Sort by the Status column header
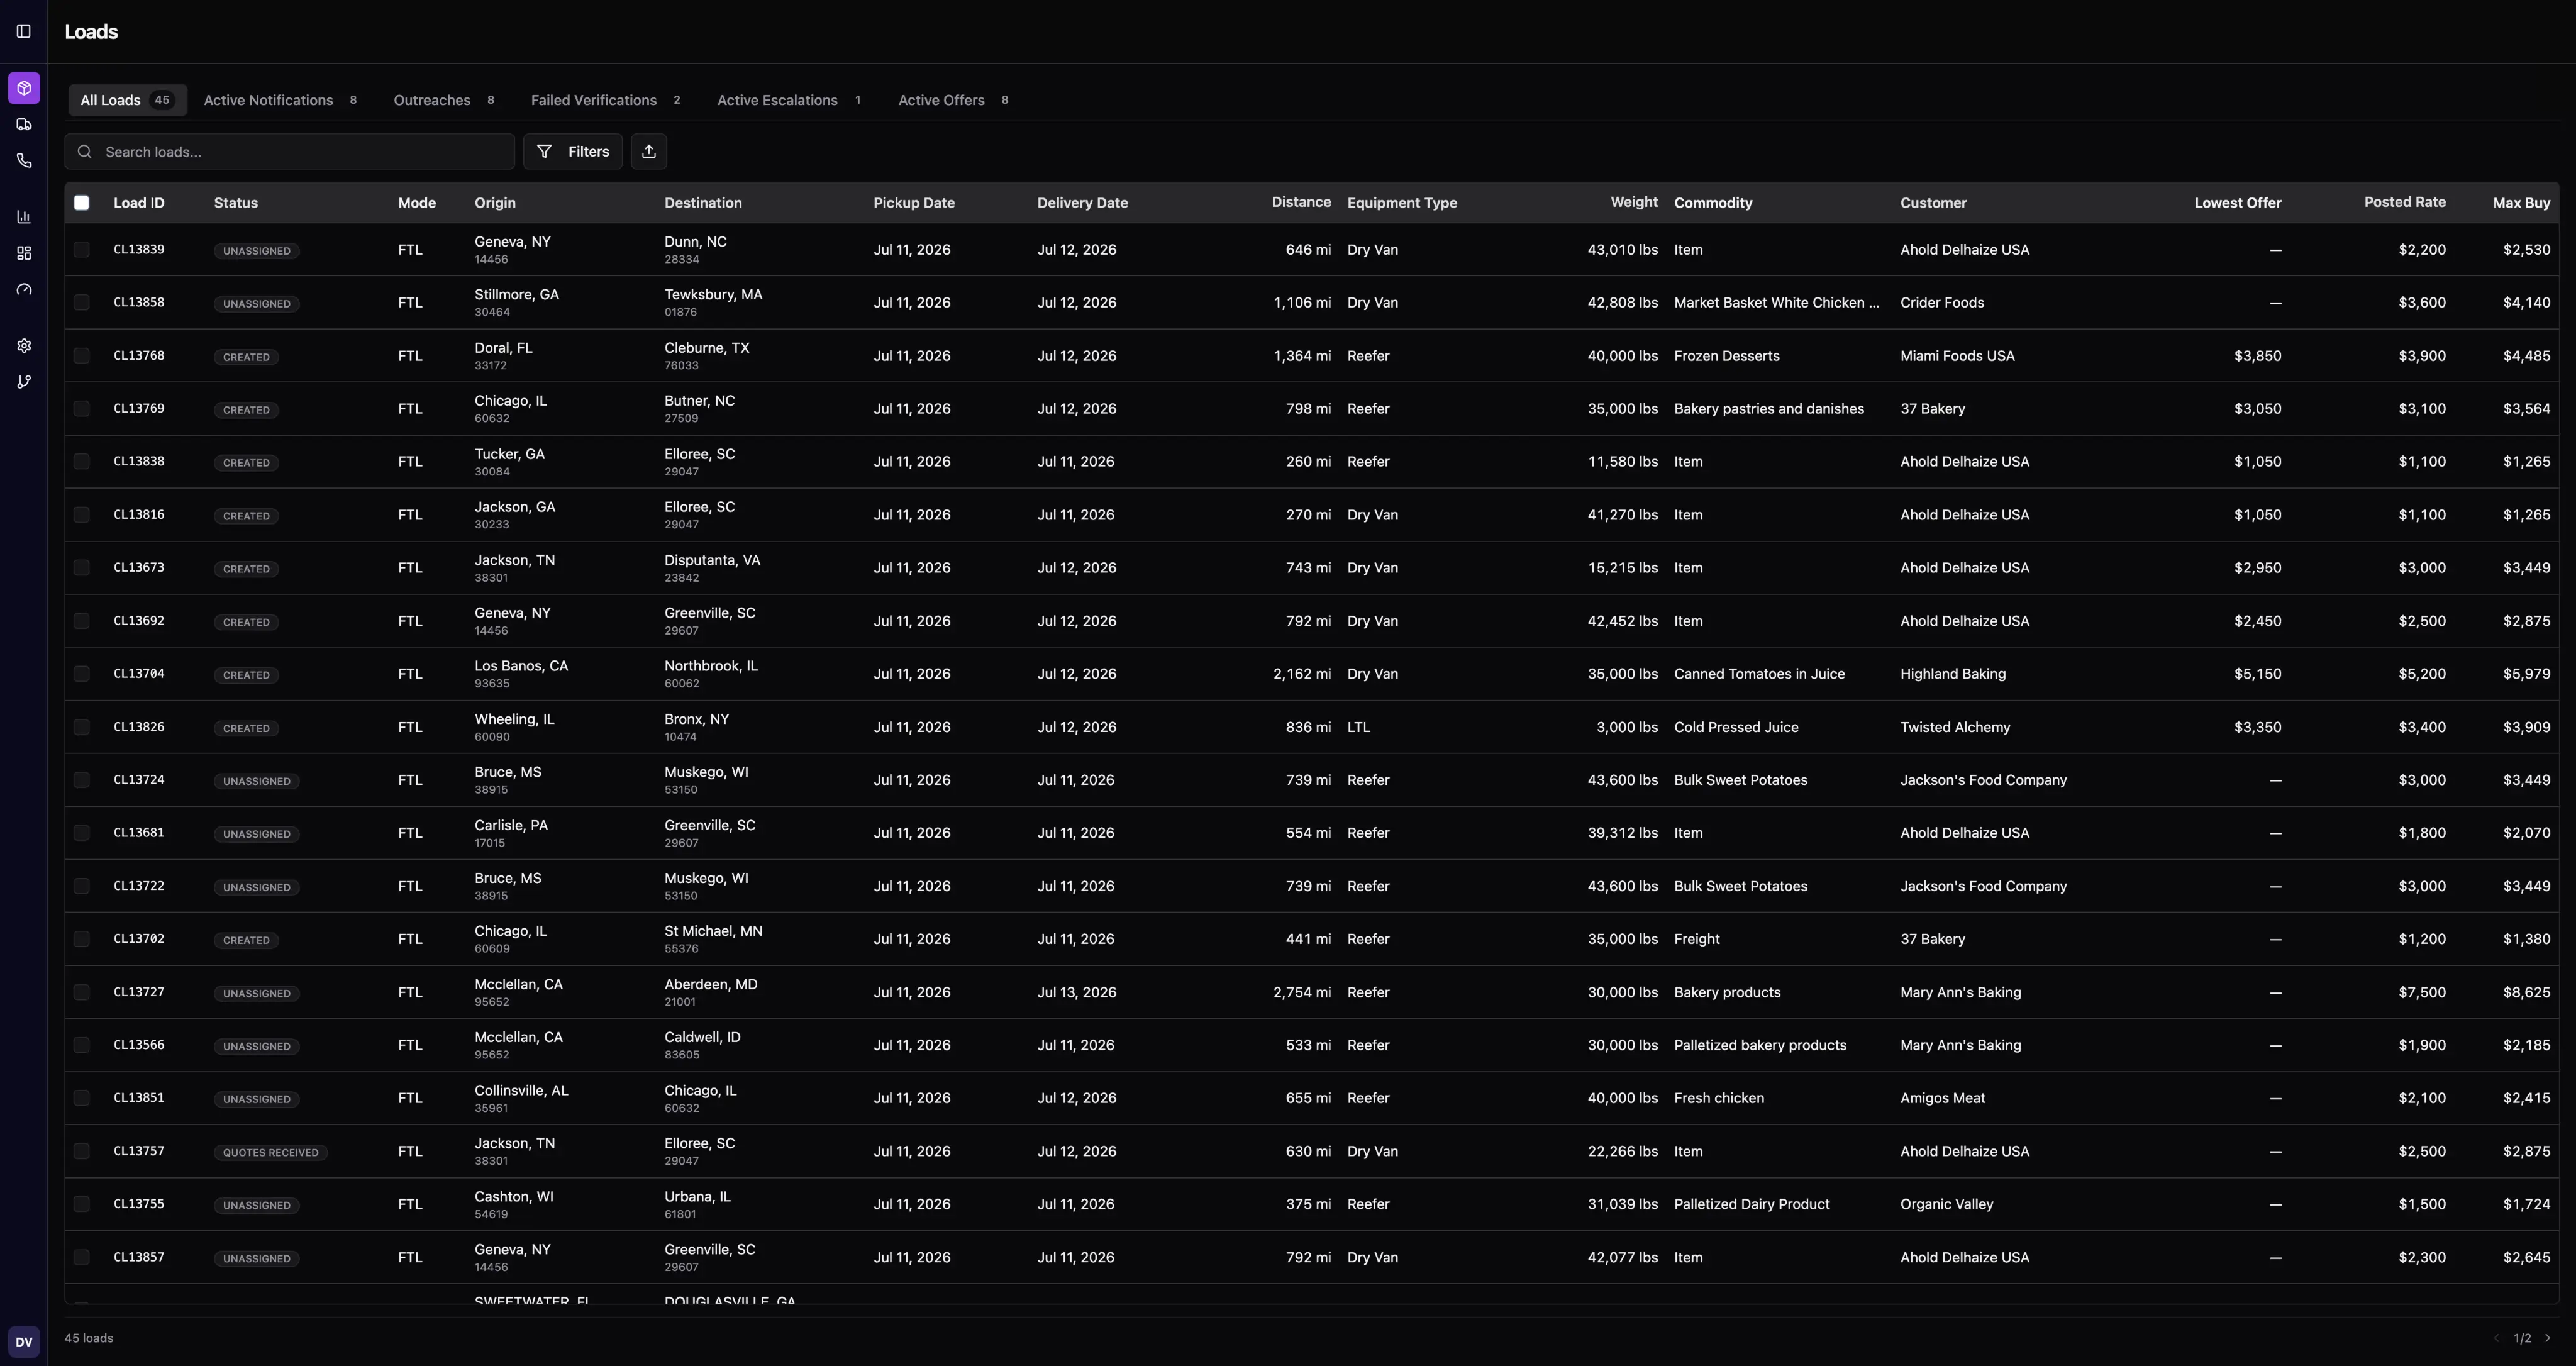The width and height of the screenshot is (2576, 1366). click(x=236, y=203)
